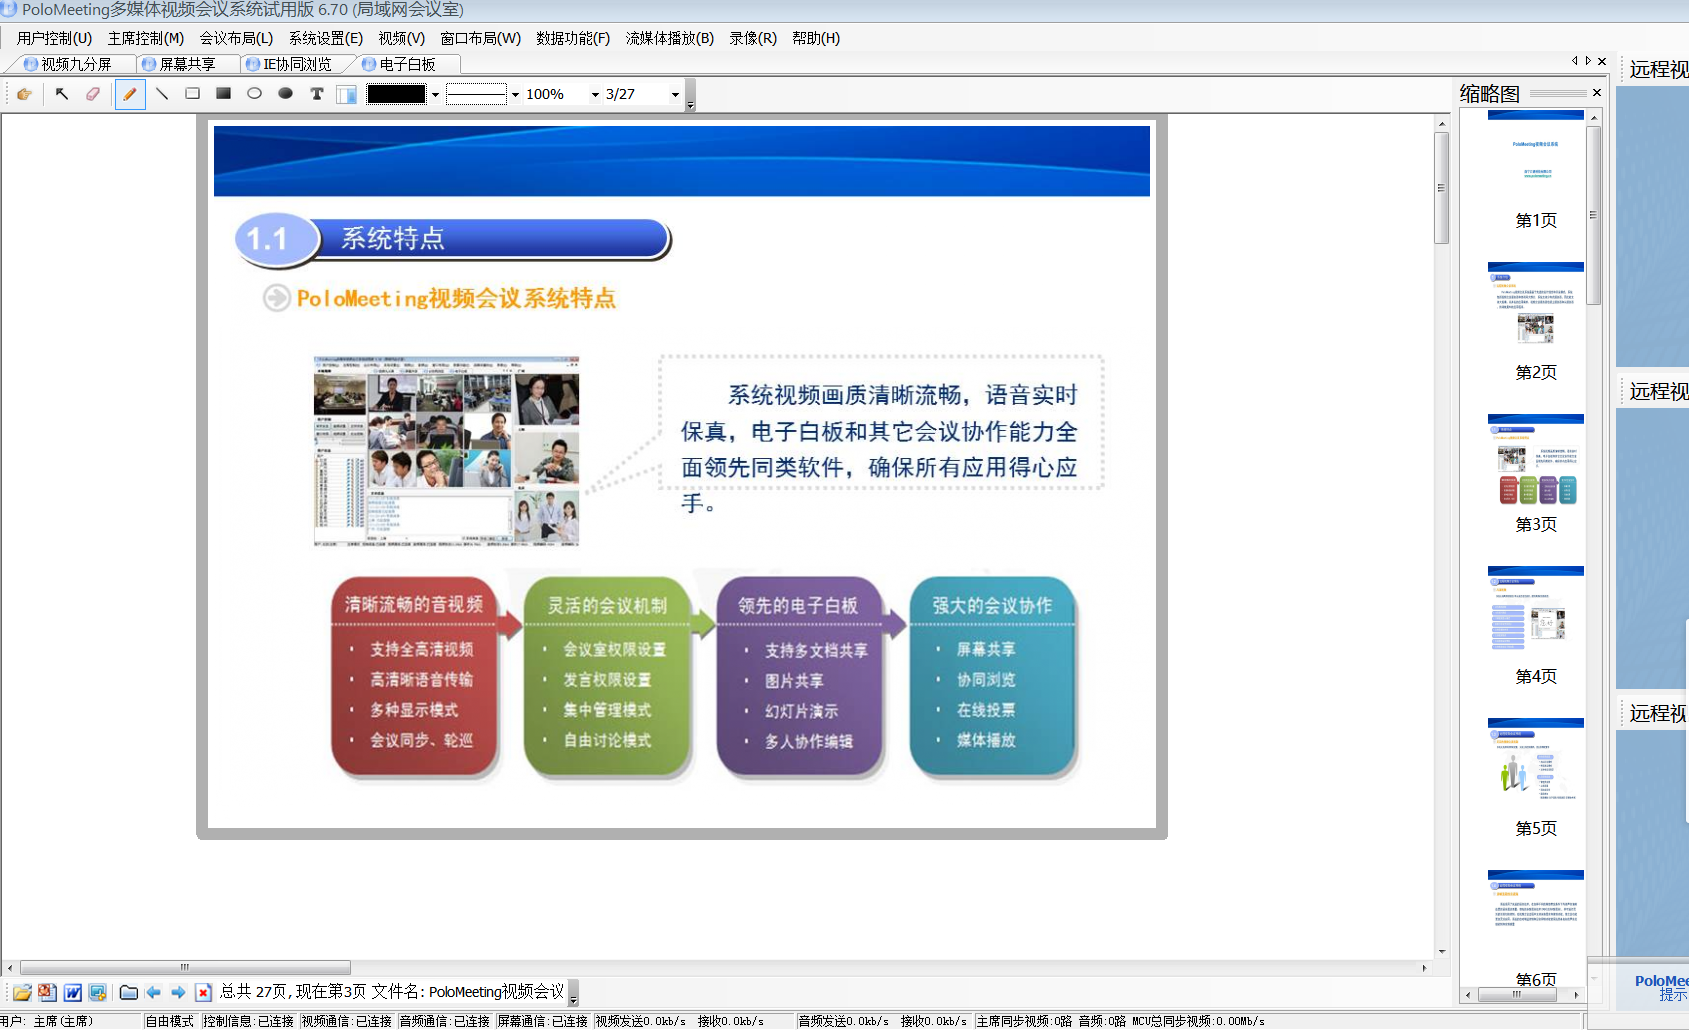Go to previous page with back arrow
Viewport: 1689px width, 1030px height.
(x=153, y=992)
